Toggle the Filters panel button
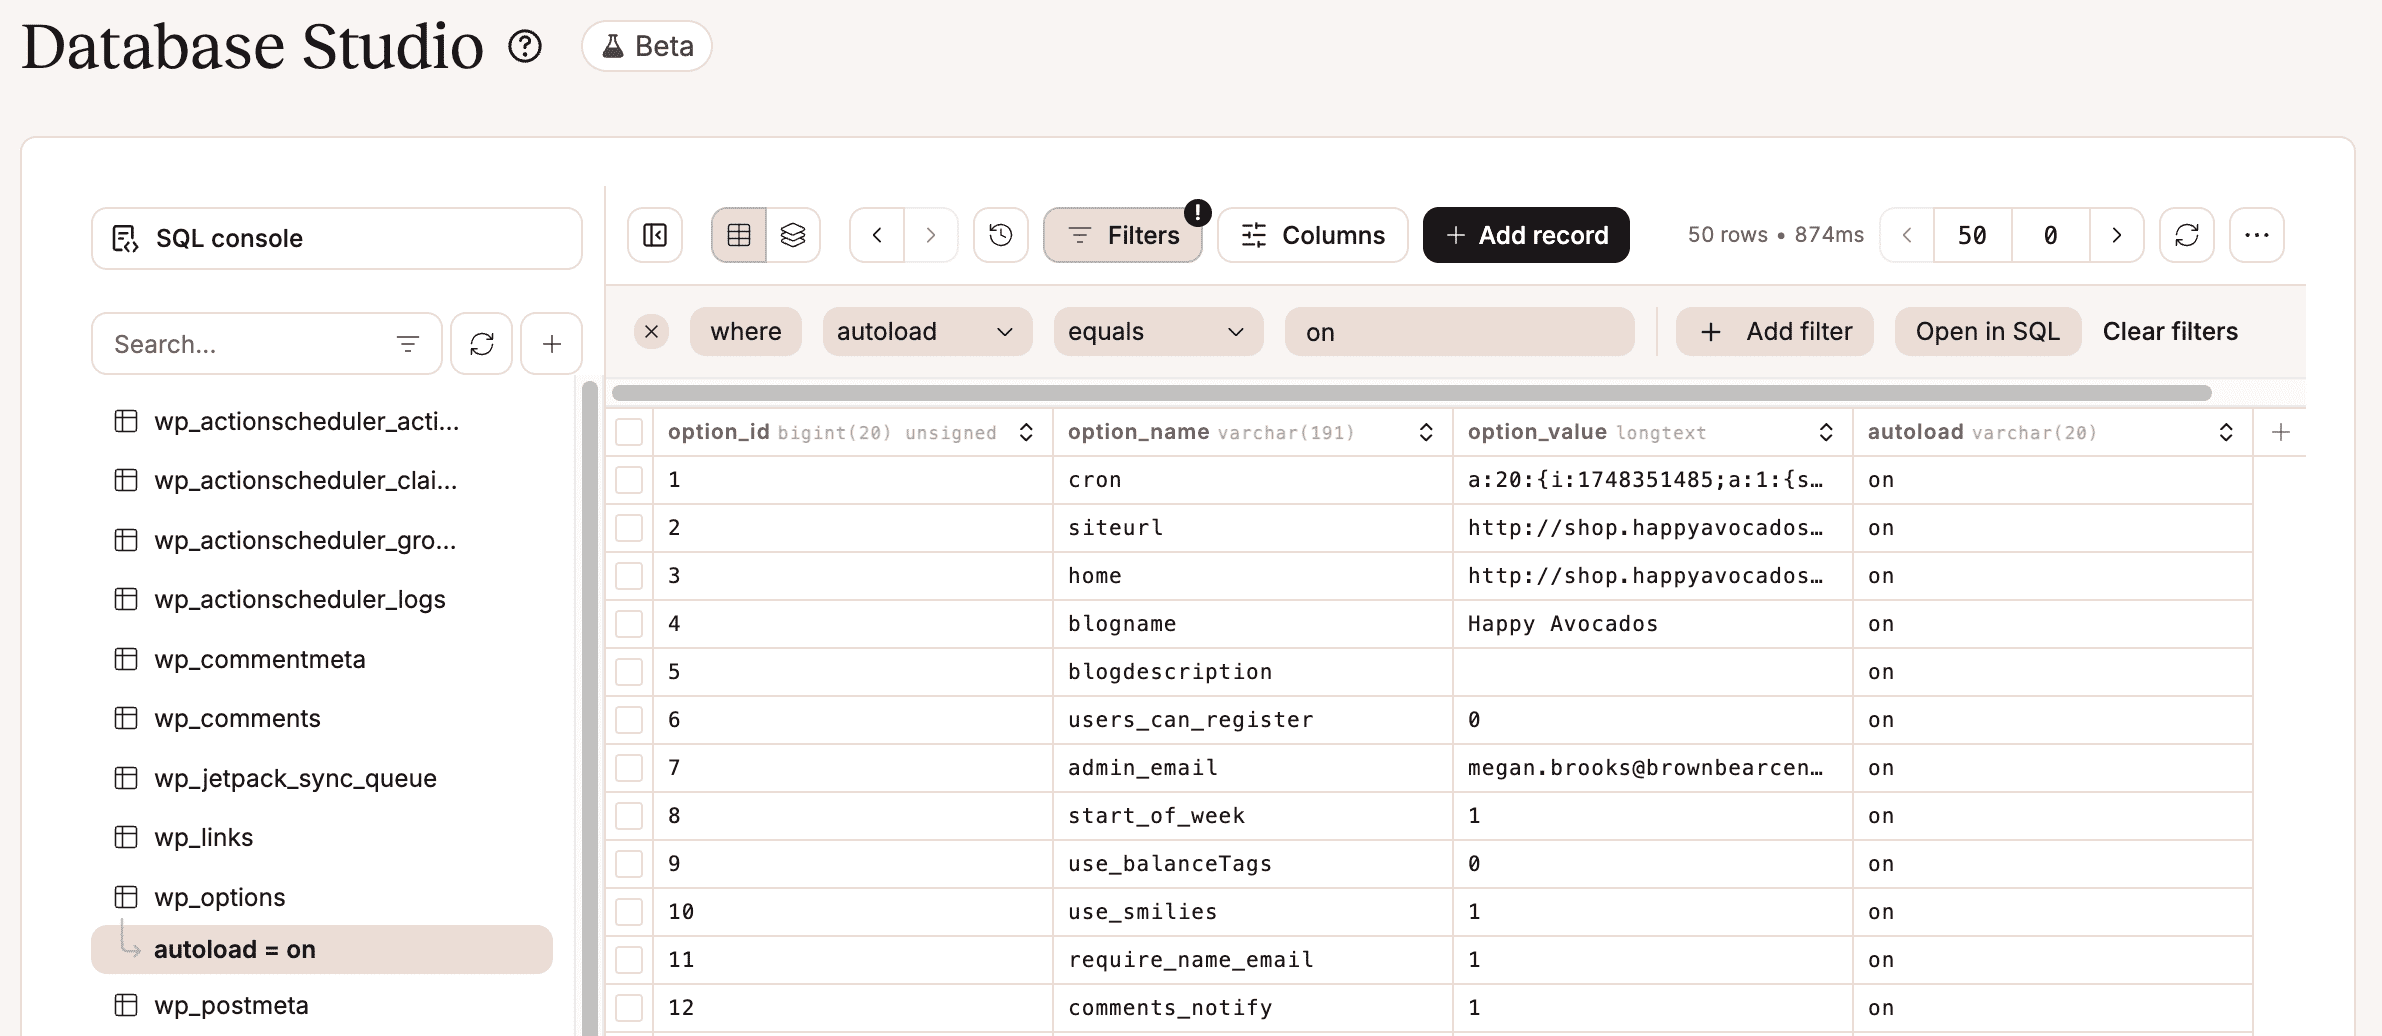This screenshot has width=2382, height=1036. tap(1123, 235)
